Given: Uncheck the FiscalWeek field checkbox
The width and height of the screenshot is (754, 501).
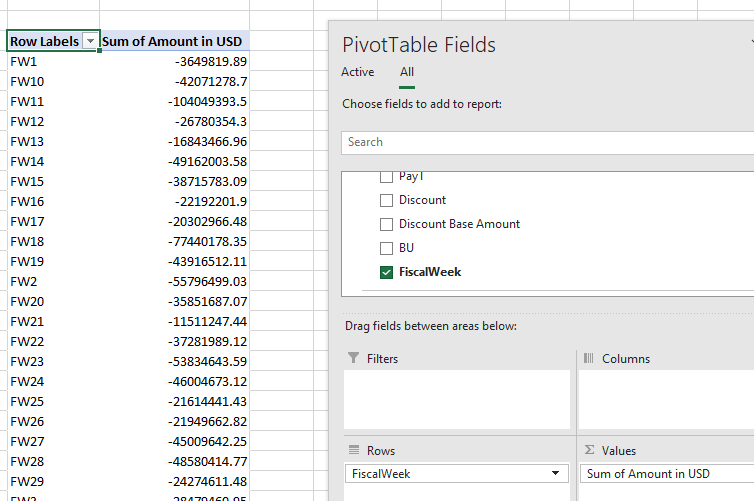Looking at the screenshot, I should point(387,272).
